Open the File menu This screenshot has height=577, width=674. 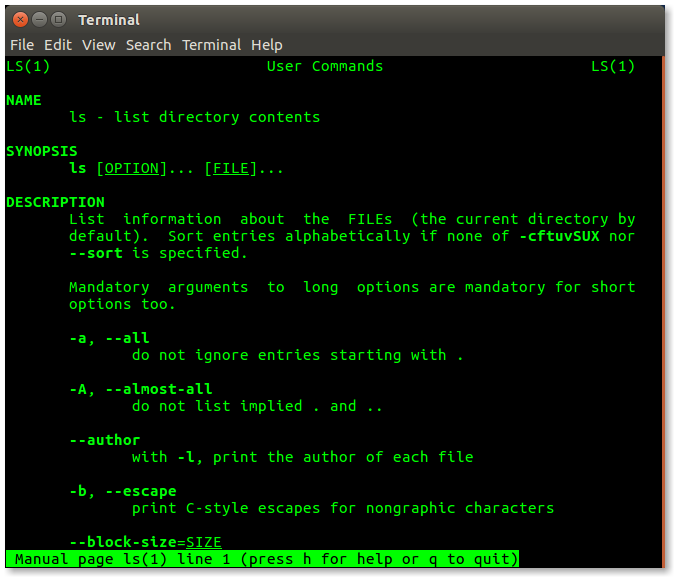tap(22, 45)
